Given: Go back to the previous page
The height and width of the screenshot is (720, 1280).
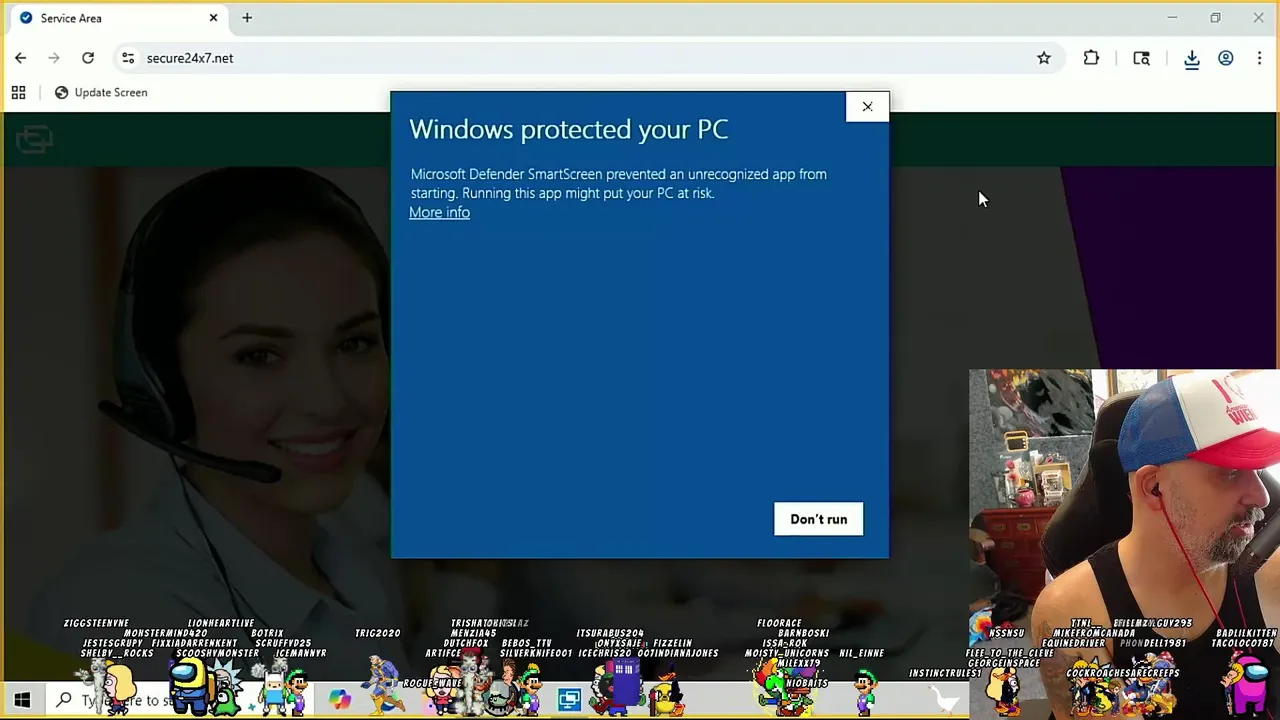Looking at the screenshot, I should point(20,58).
